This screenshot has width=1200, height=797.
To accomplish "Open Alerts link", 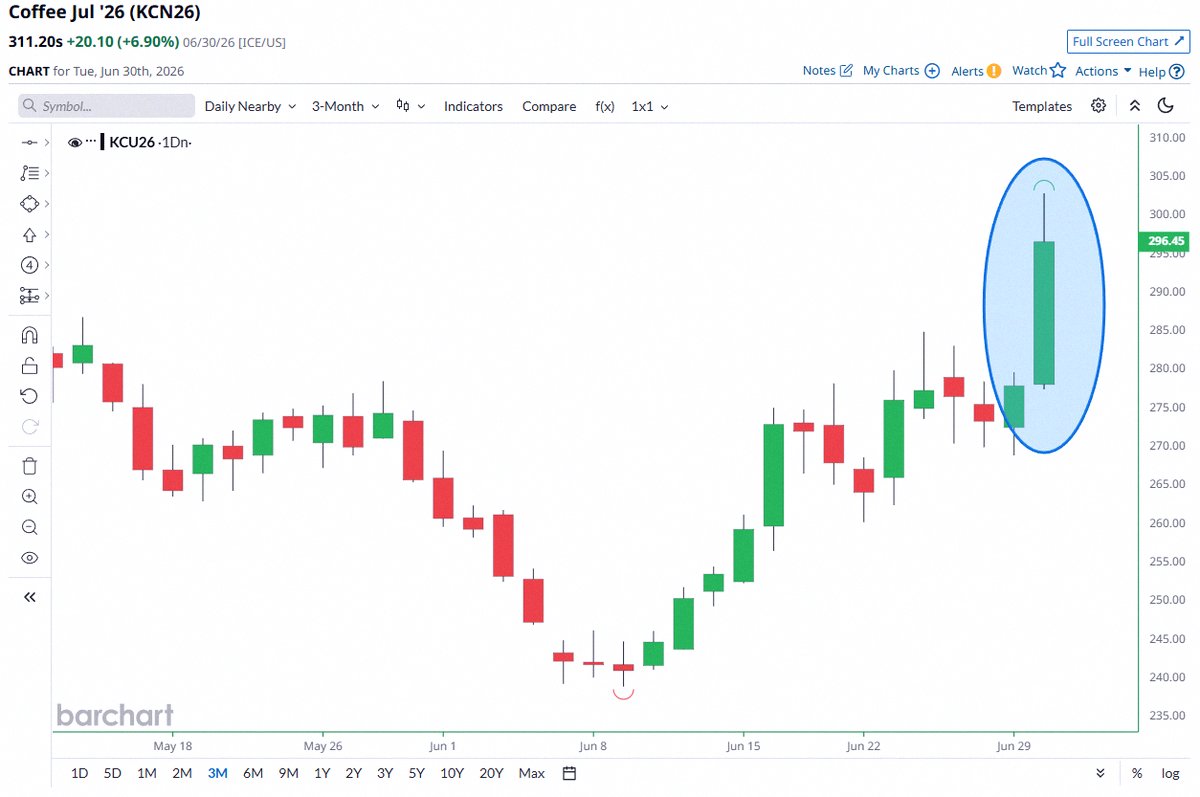I will click(x=976, y=71).
